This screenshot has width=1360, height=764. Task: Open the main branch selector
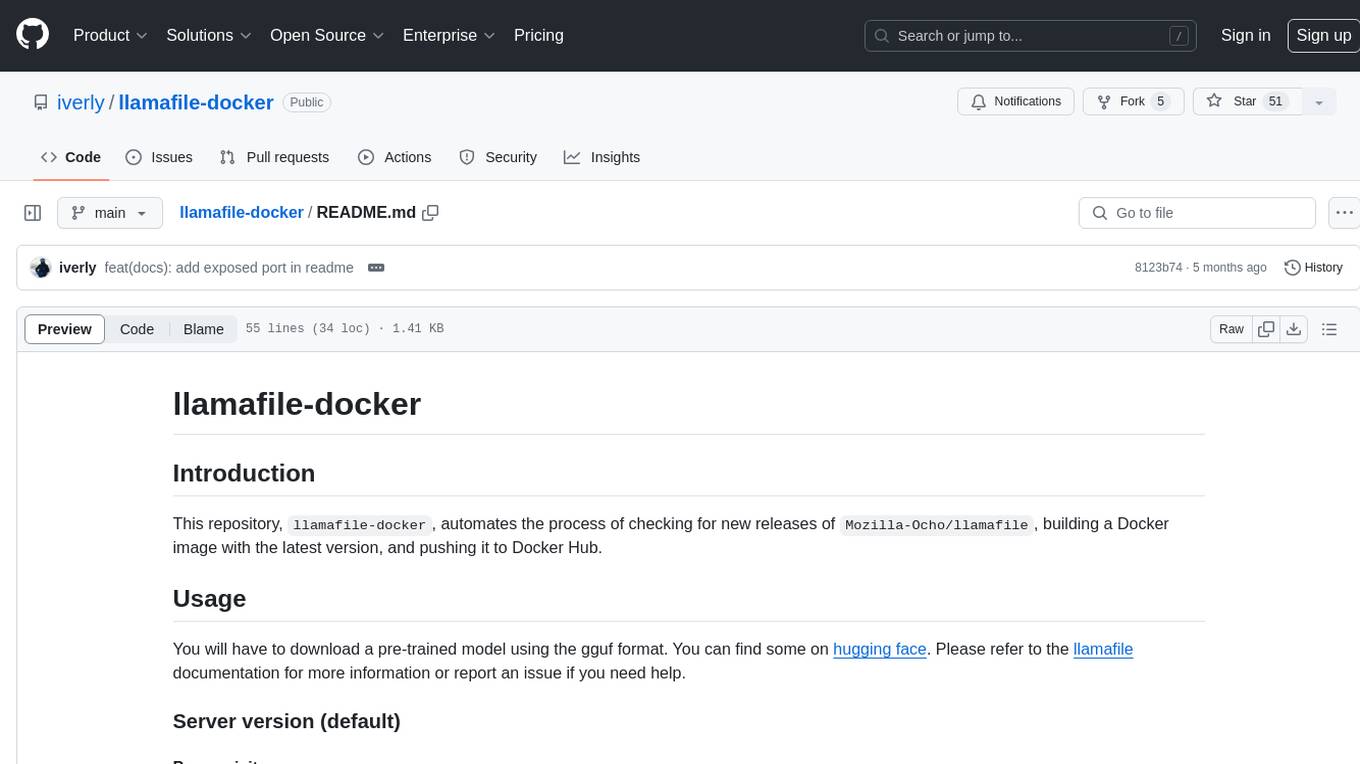pos(110,213)
